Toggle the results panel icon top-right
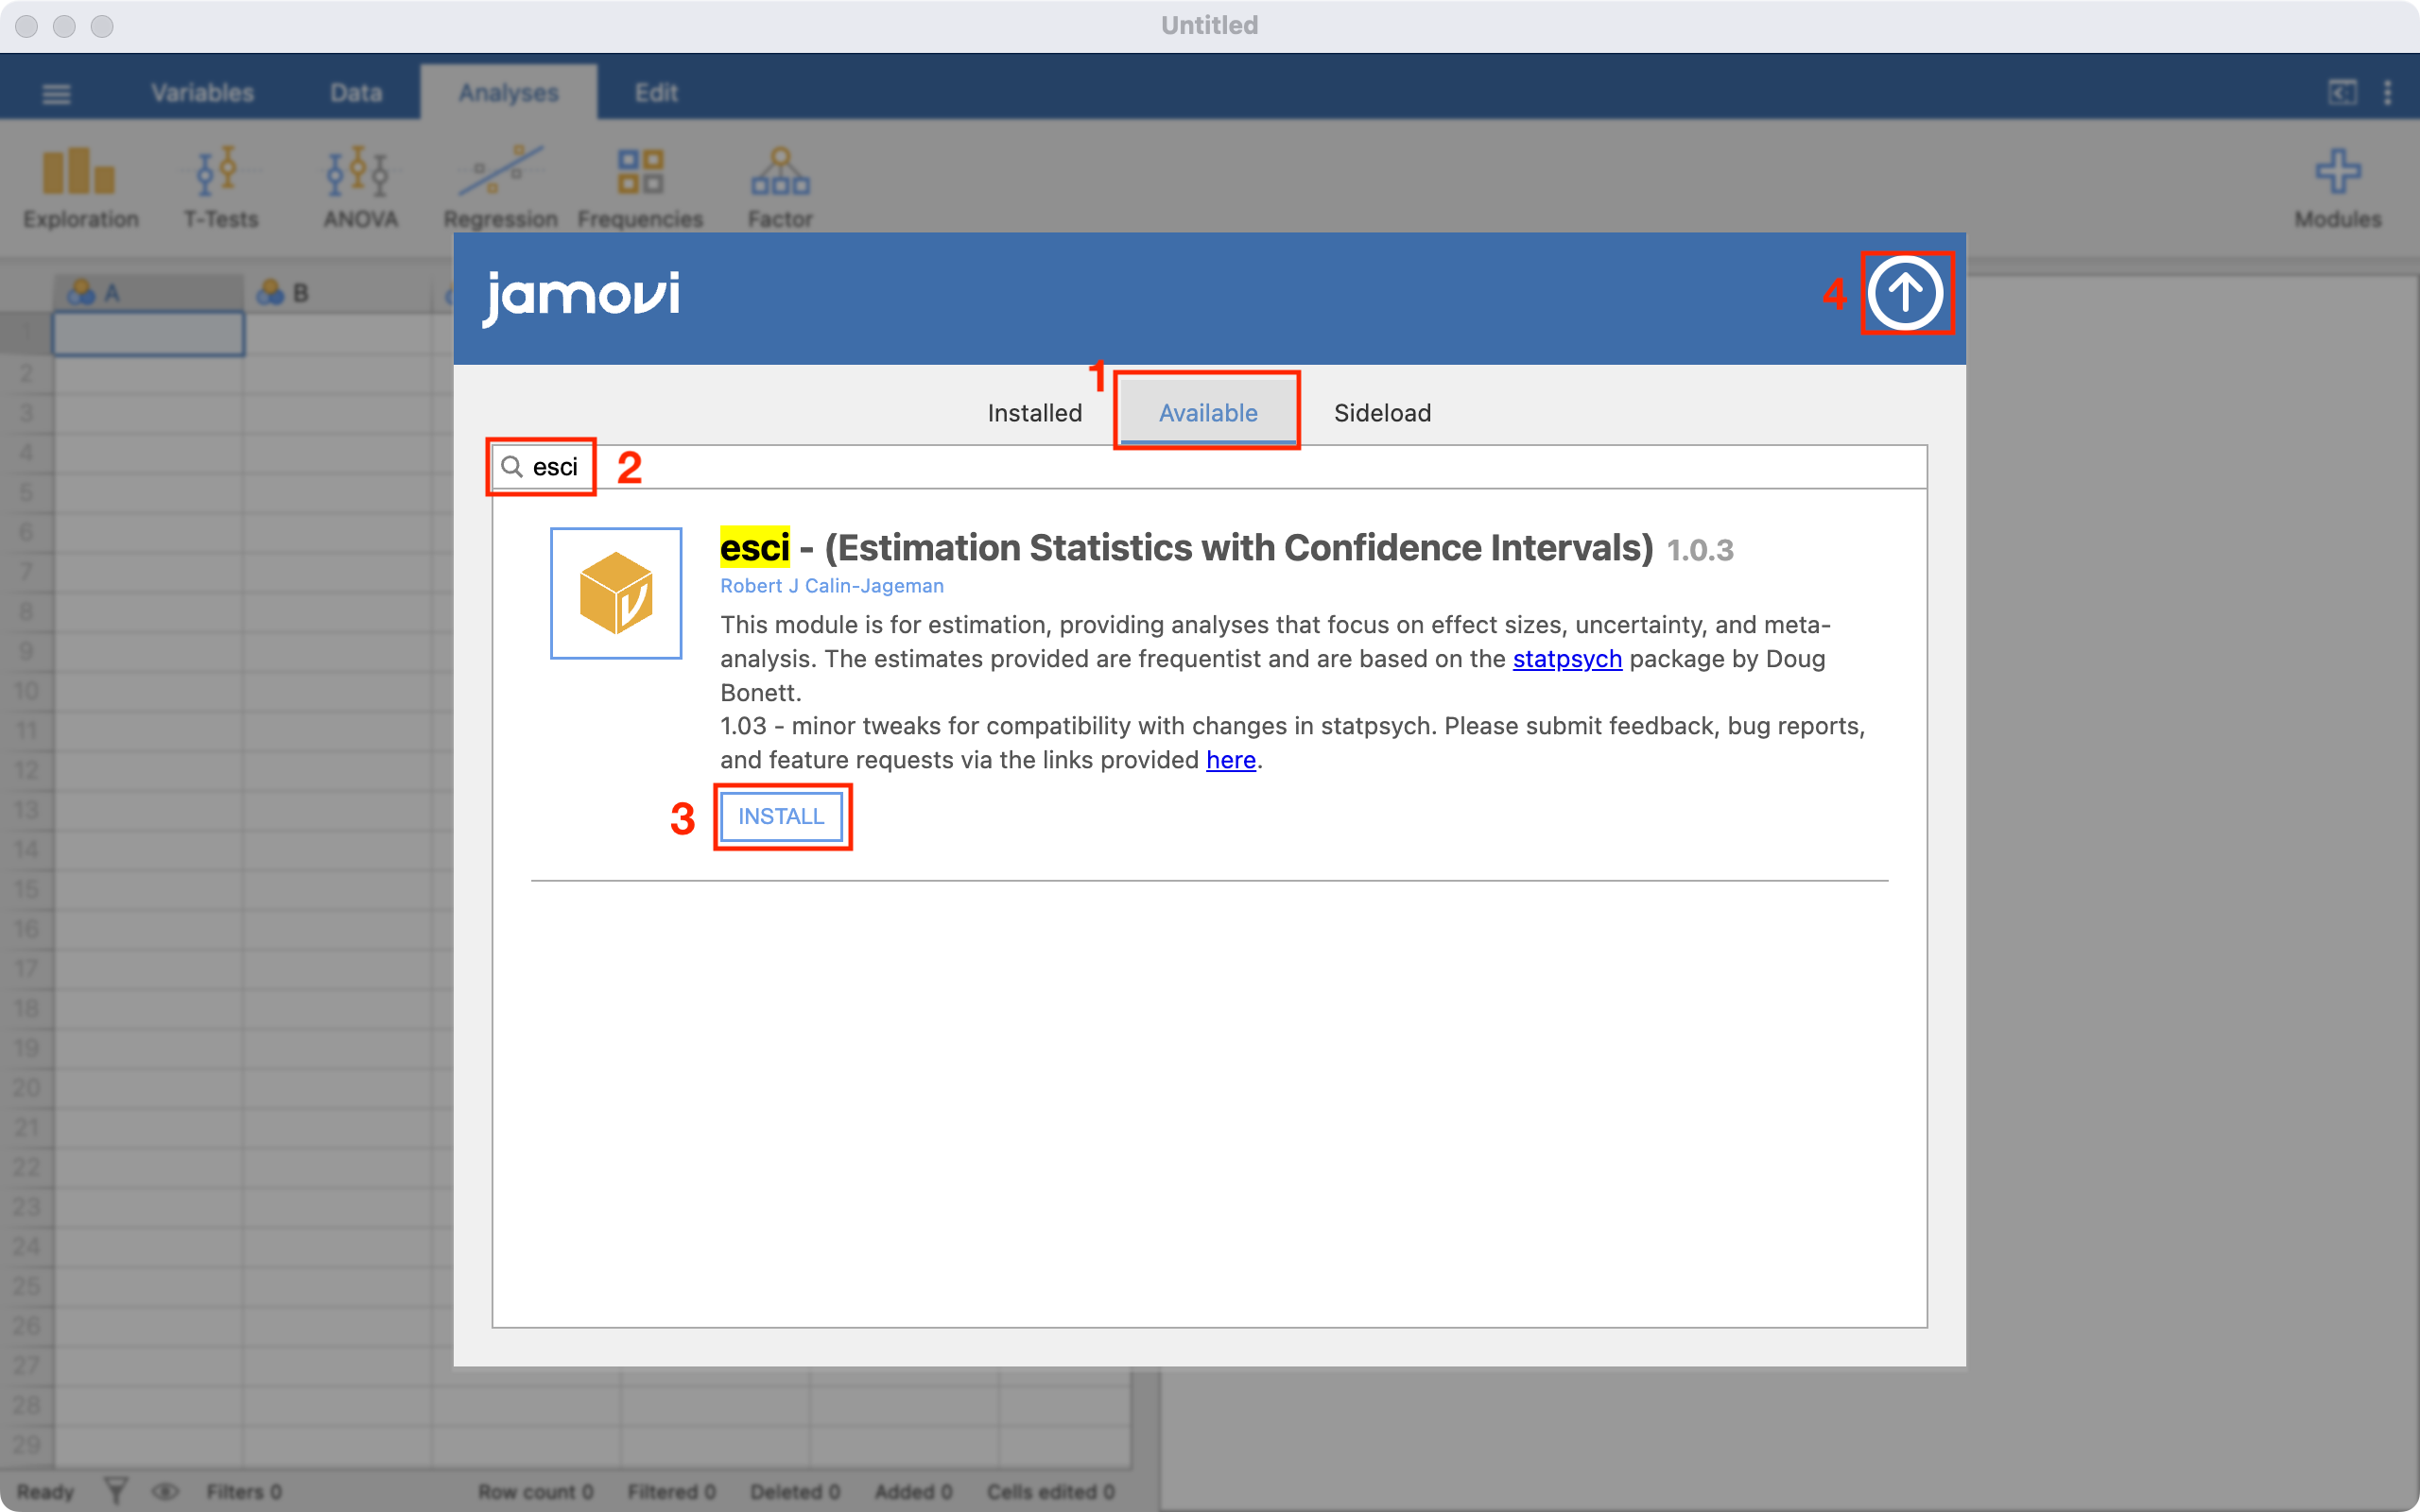 [2342, 93]
